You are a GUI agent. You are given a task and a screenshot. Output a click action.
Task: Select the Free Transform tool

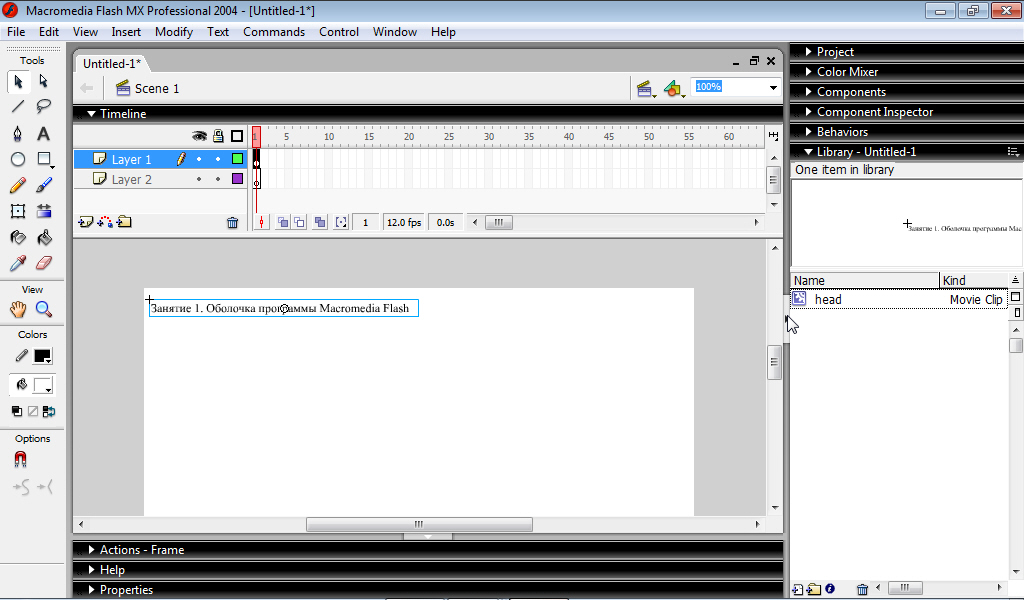click(18, 211)
